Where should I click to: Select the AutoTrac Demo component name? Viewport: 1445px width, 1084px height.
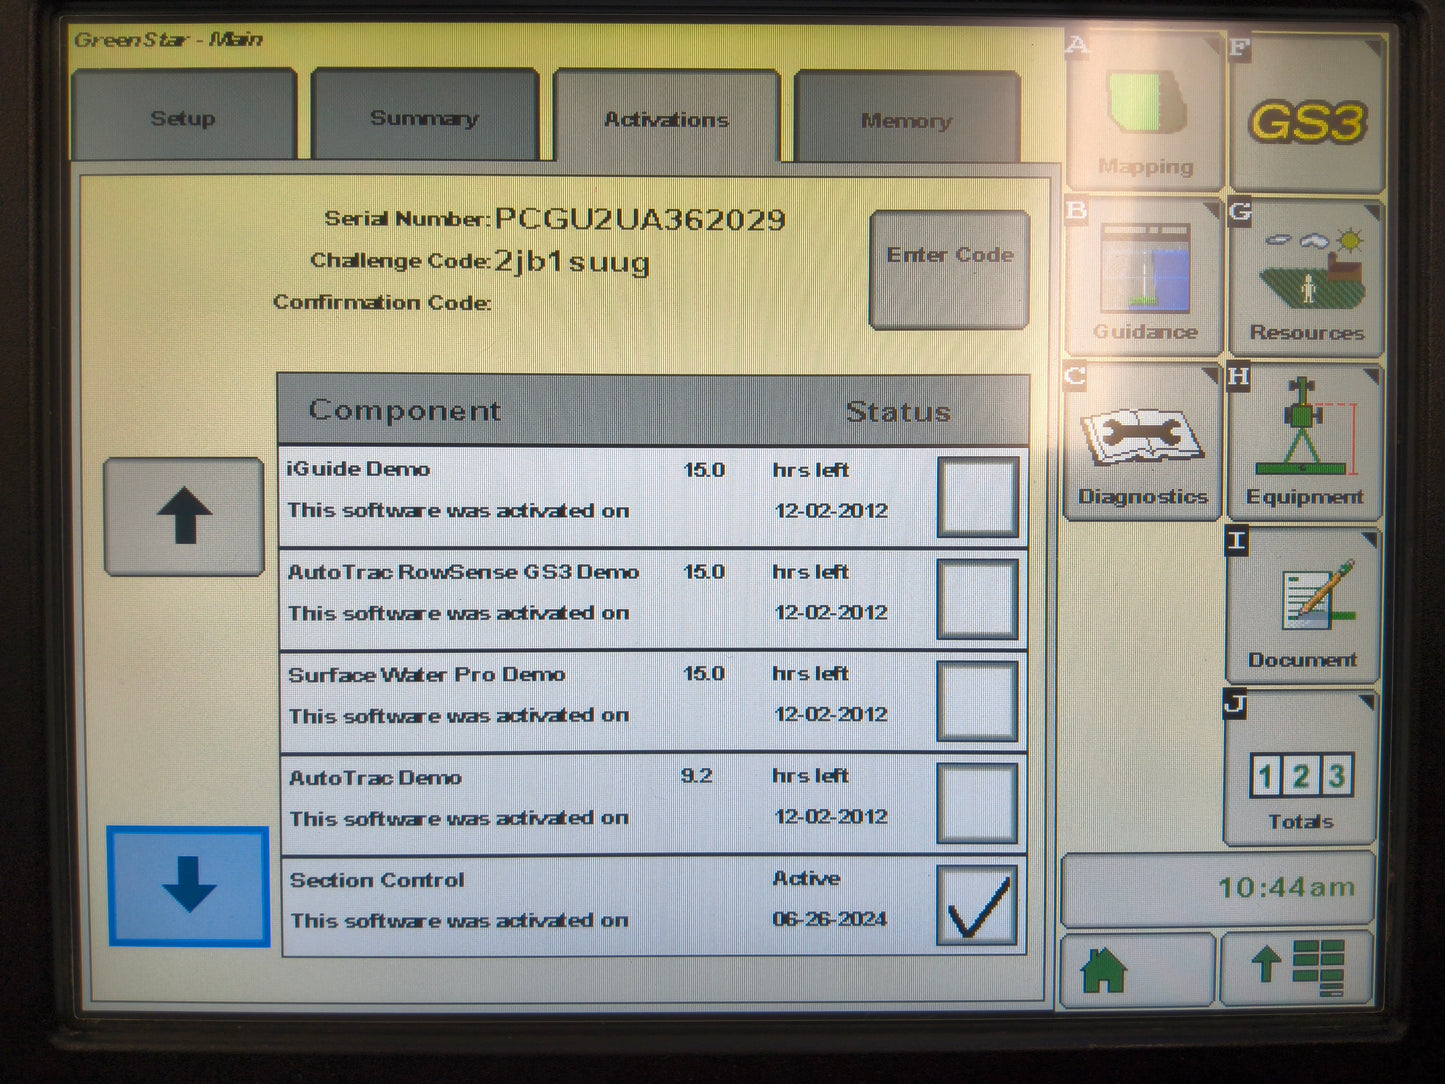(x=375, y=777)
